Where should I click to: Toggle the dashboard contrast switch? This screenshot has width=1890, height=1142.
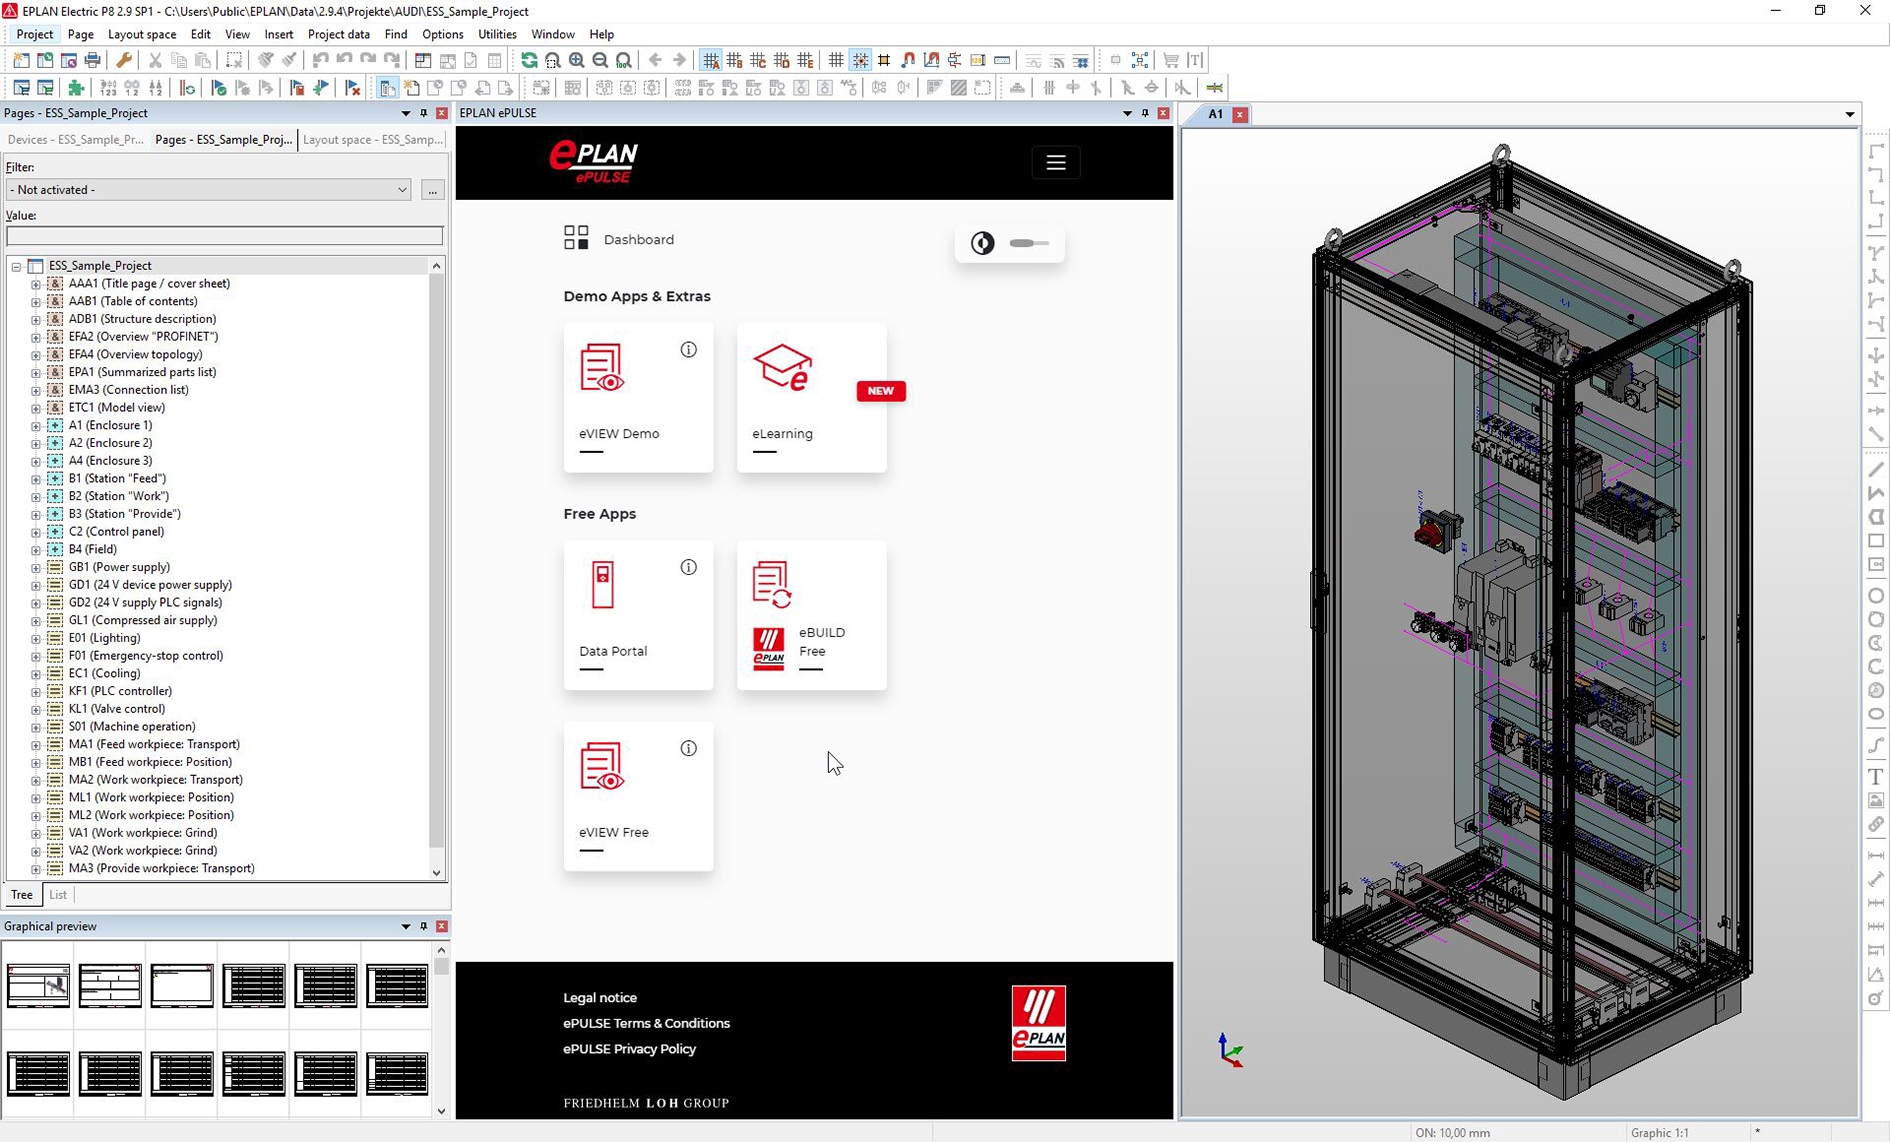click(x=1028, y=243)
